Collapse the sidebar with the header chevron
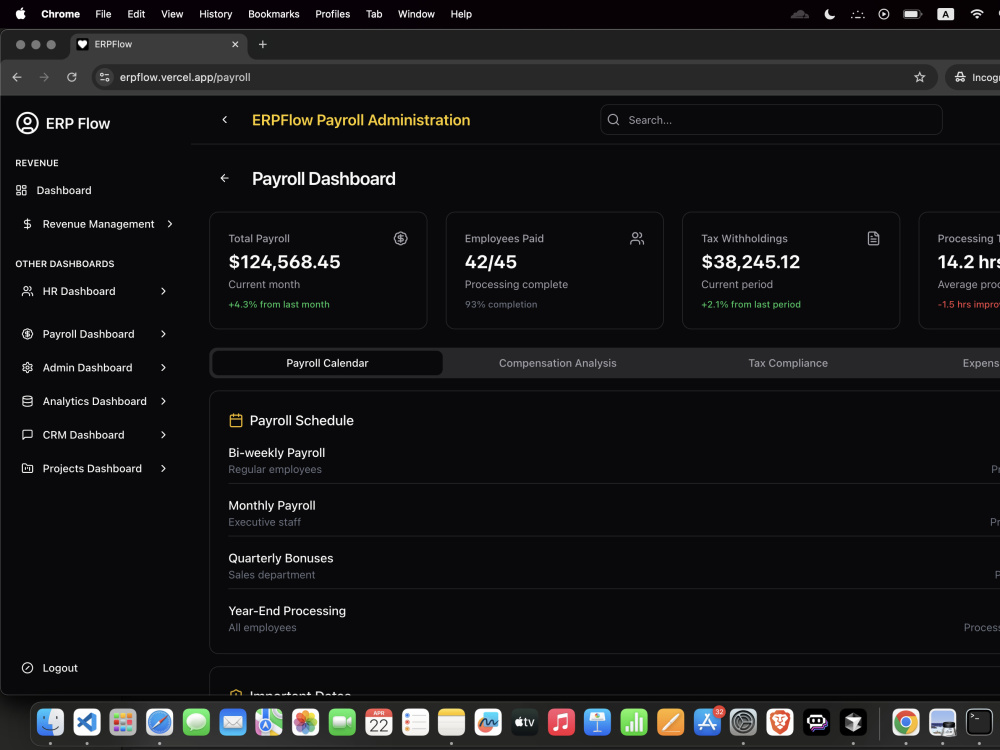Image resolution: width=1000 pixels, height=750 pixels. pos(224,120)
